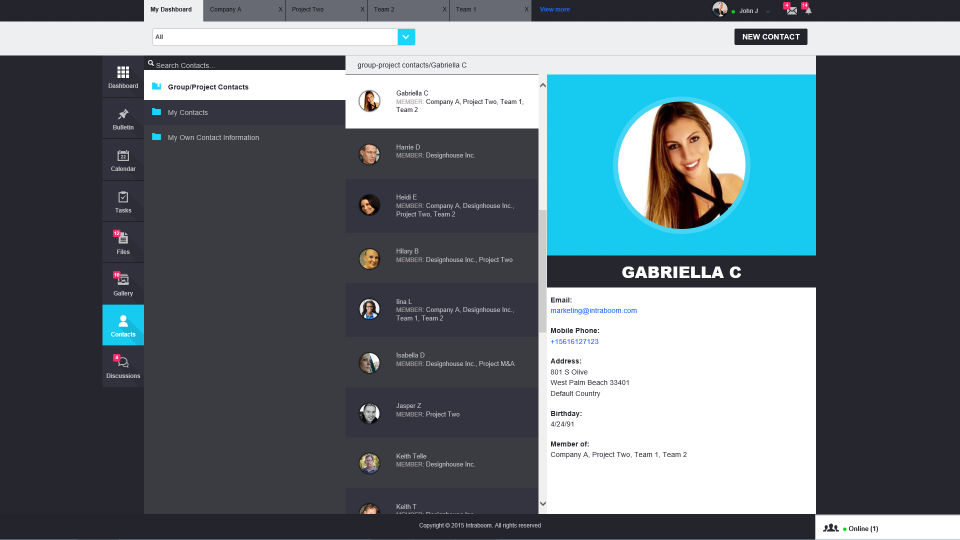Open the mail envelope notifications icon
This screenshot has width=960, height=540.
(791, 10)
